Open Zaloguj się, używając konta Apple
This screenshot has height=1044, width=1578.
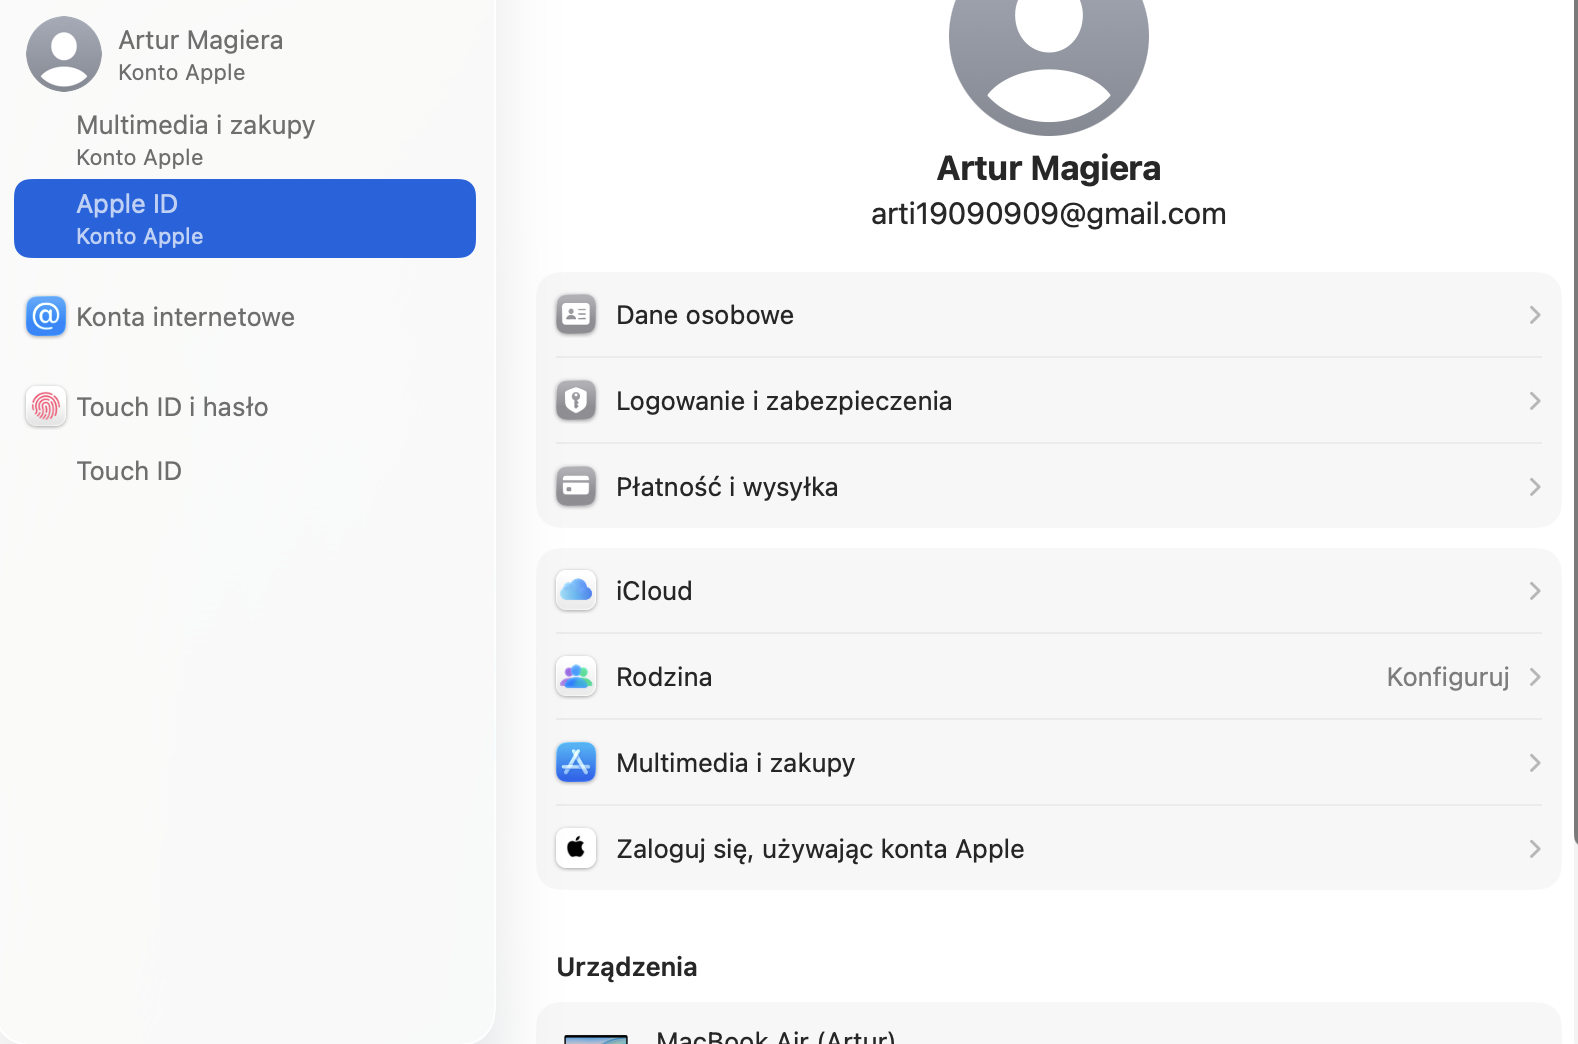[1048, 849]
